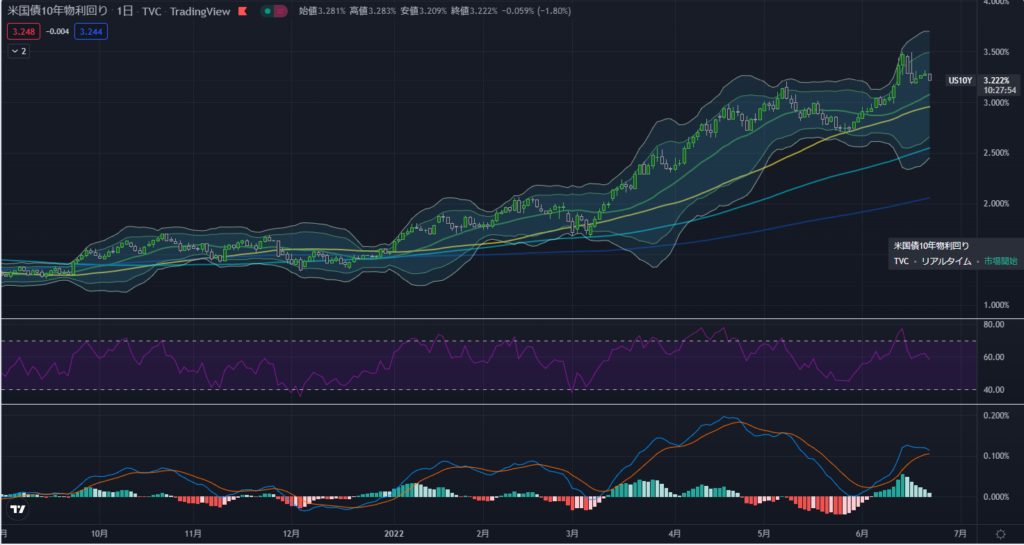
Task: Open chart settings gear at bottom-right
Action: (1001, 534)
